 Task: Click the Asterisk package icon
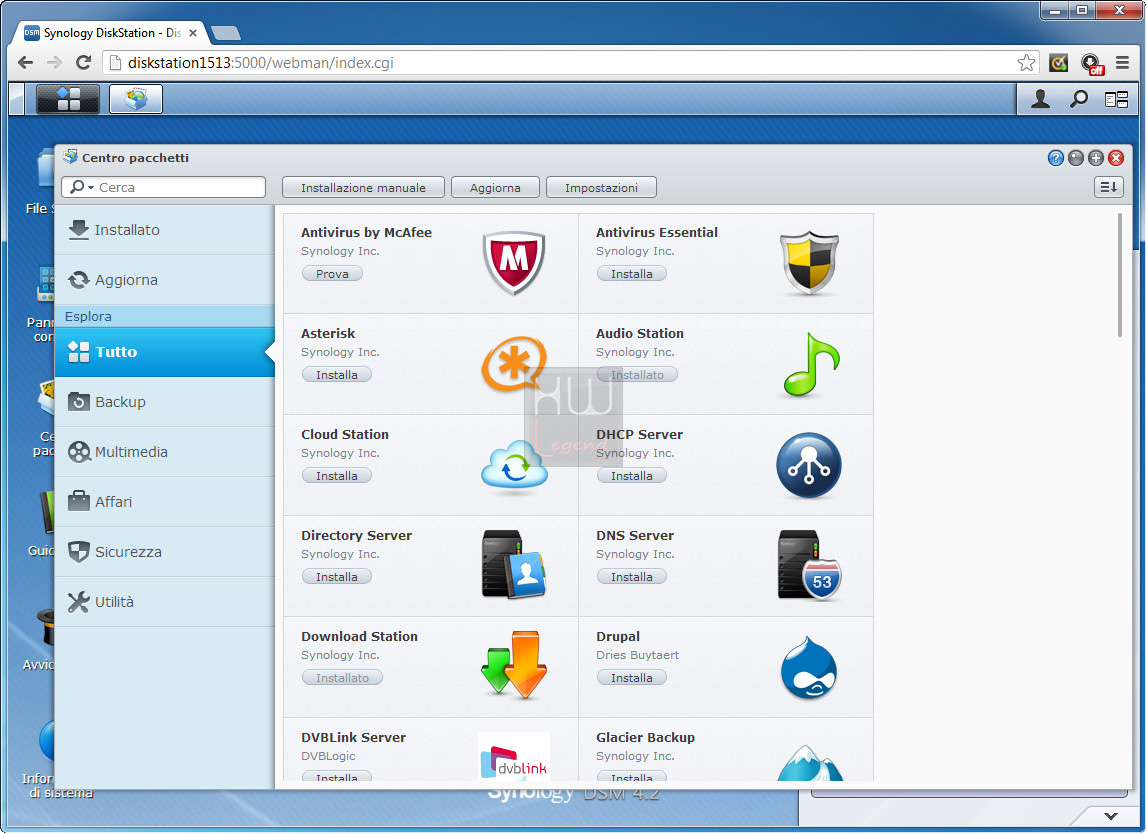pos(514,364)
